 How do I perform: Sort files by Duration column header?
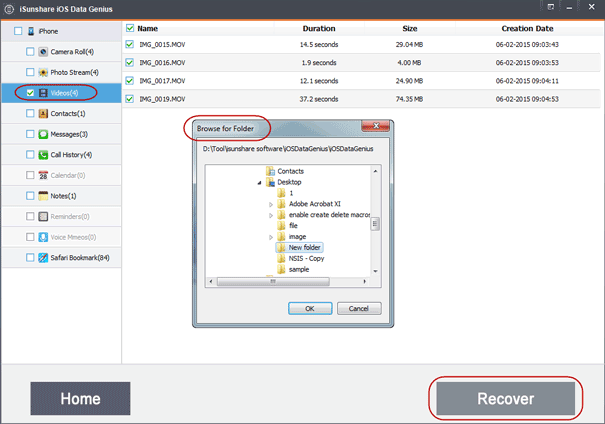coord(318,29)
